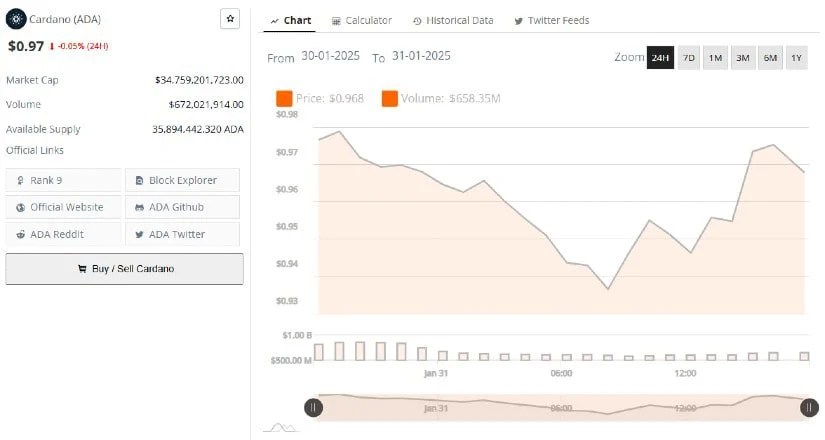Open the ADA Twitter link
Screen dimensions: 825x440
(182, 234)
